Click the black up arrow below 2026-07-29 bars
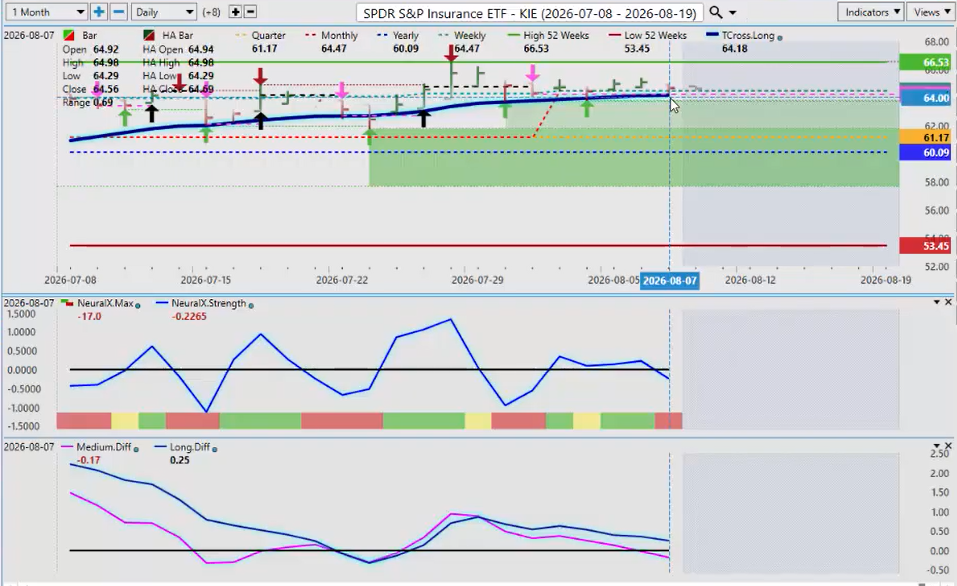The height and width of the screenshot is (586, 957). (423, 118)
